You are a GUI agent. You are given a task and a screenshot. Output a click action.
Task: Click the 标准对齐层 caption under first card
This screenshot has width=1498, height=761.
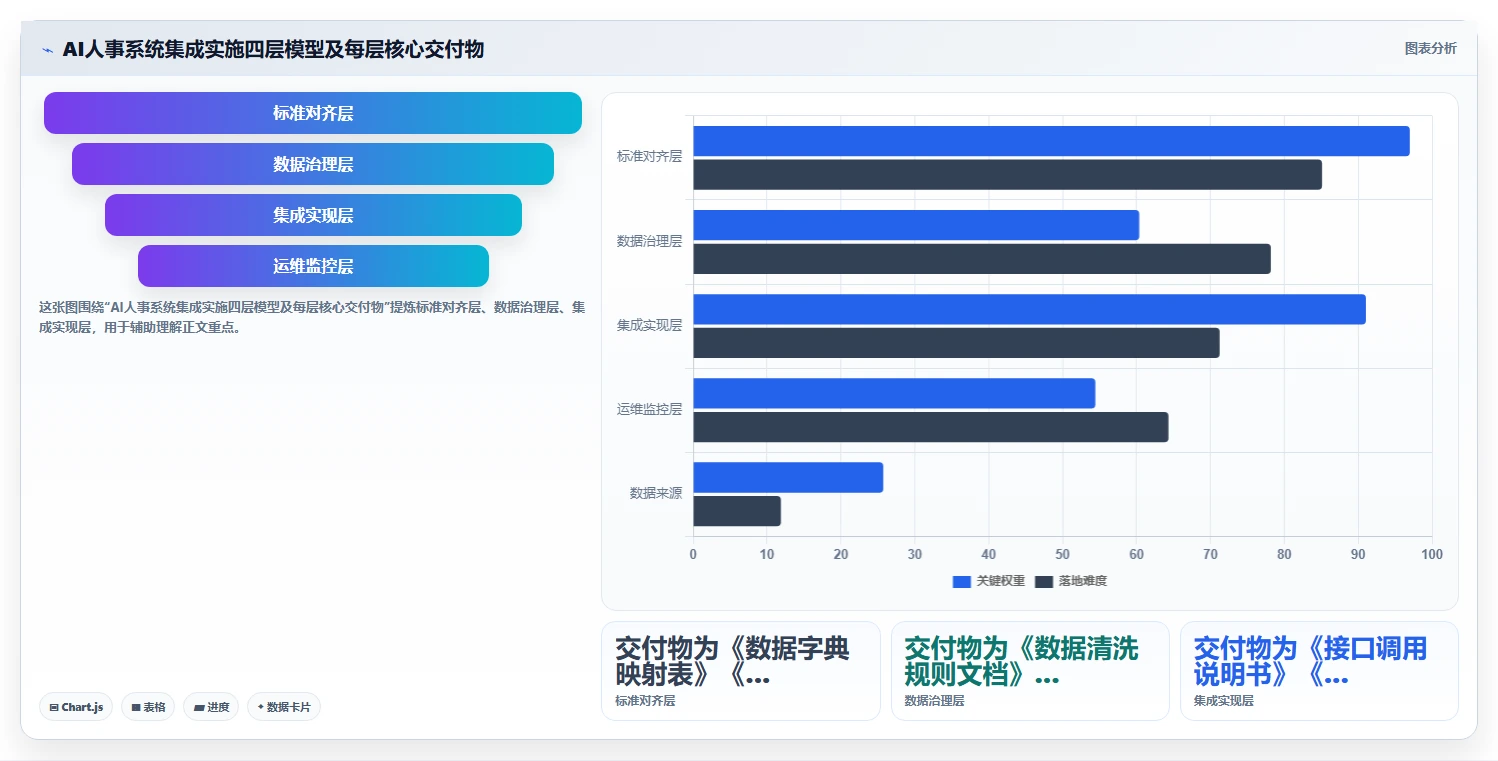click(645, 701)
